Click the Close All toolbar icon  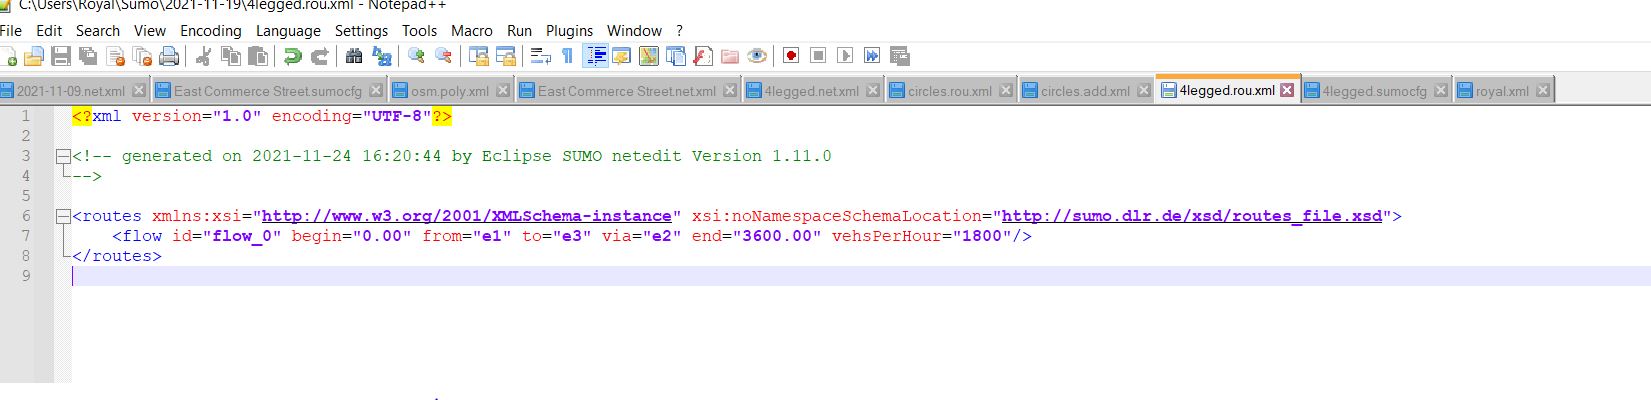point(142,56)
